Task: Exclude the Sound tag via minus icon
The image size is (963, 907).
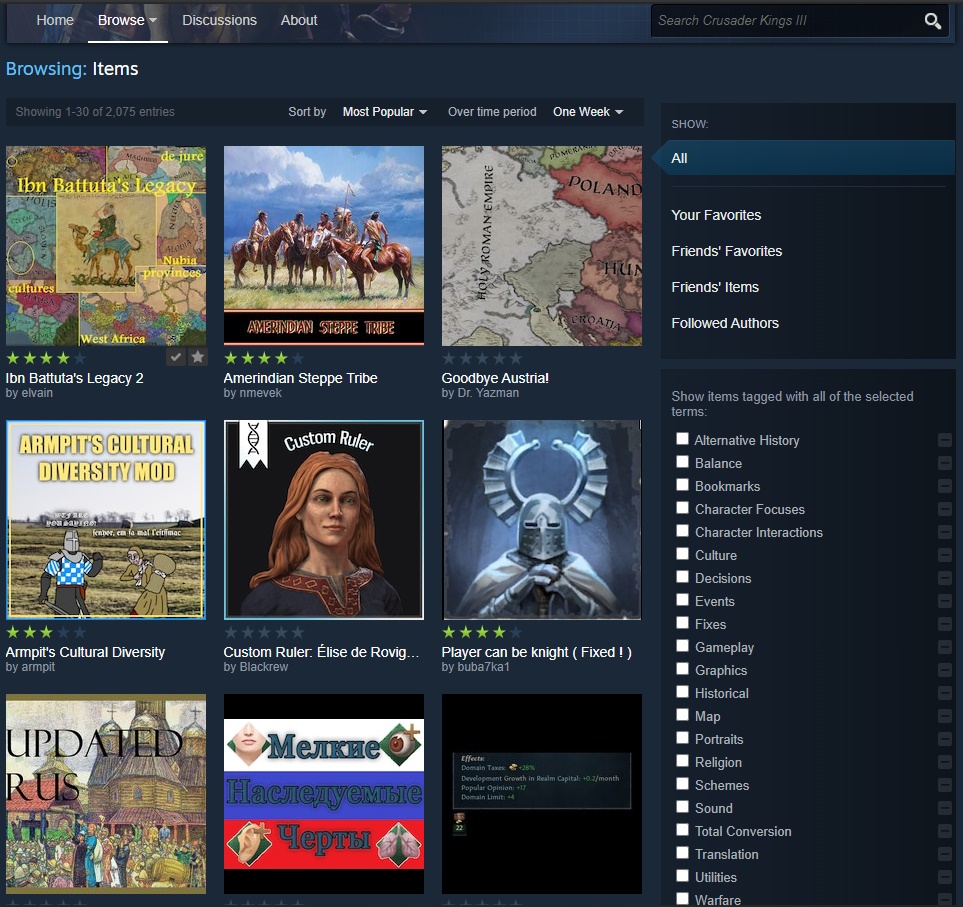Action: point(945,808)
